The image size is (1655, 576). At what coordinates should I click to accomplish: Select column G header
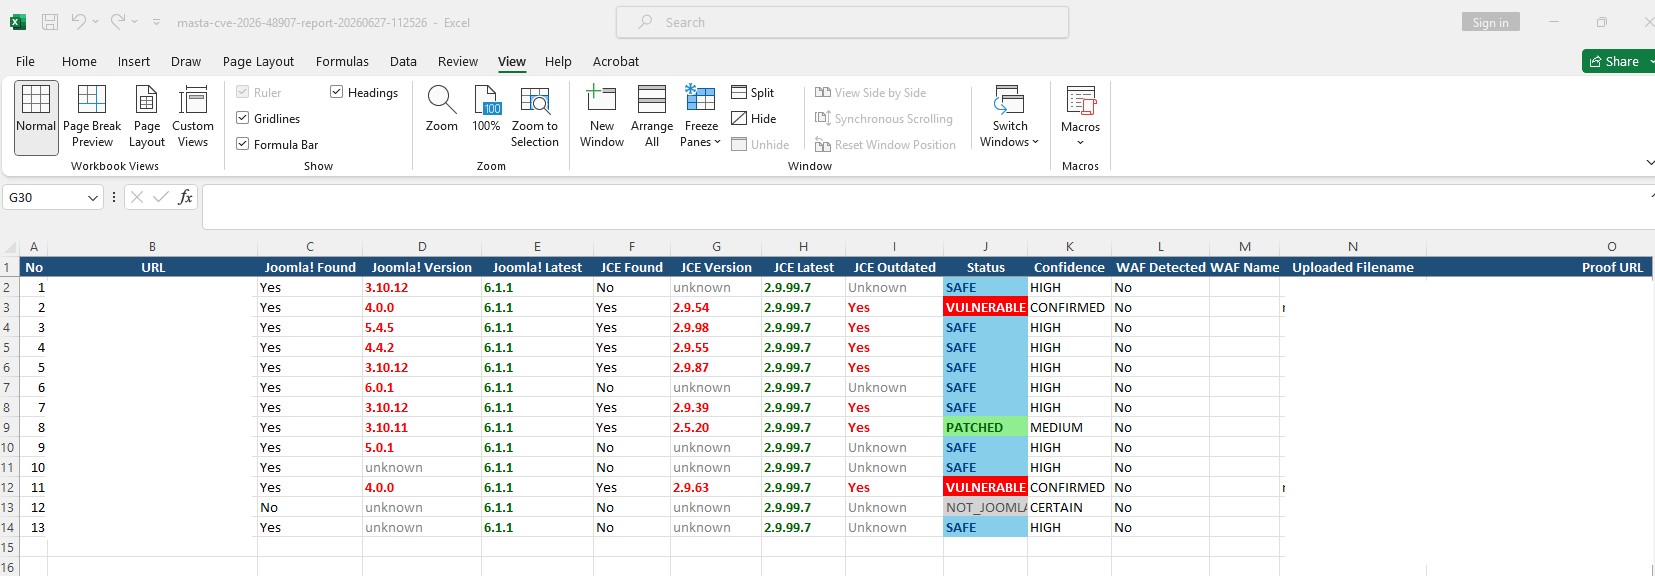pos(716,246)
